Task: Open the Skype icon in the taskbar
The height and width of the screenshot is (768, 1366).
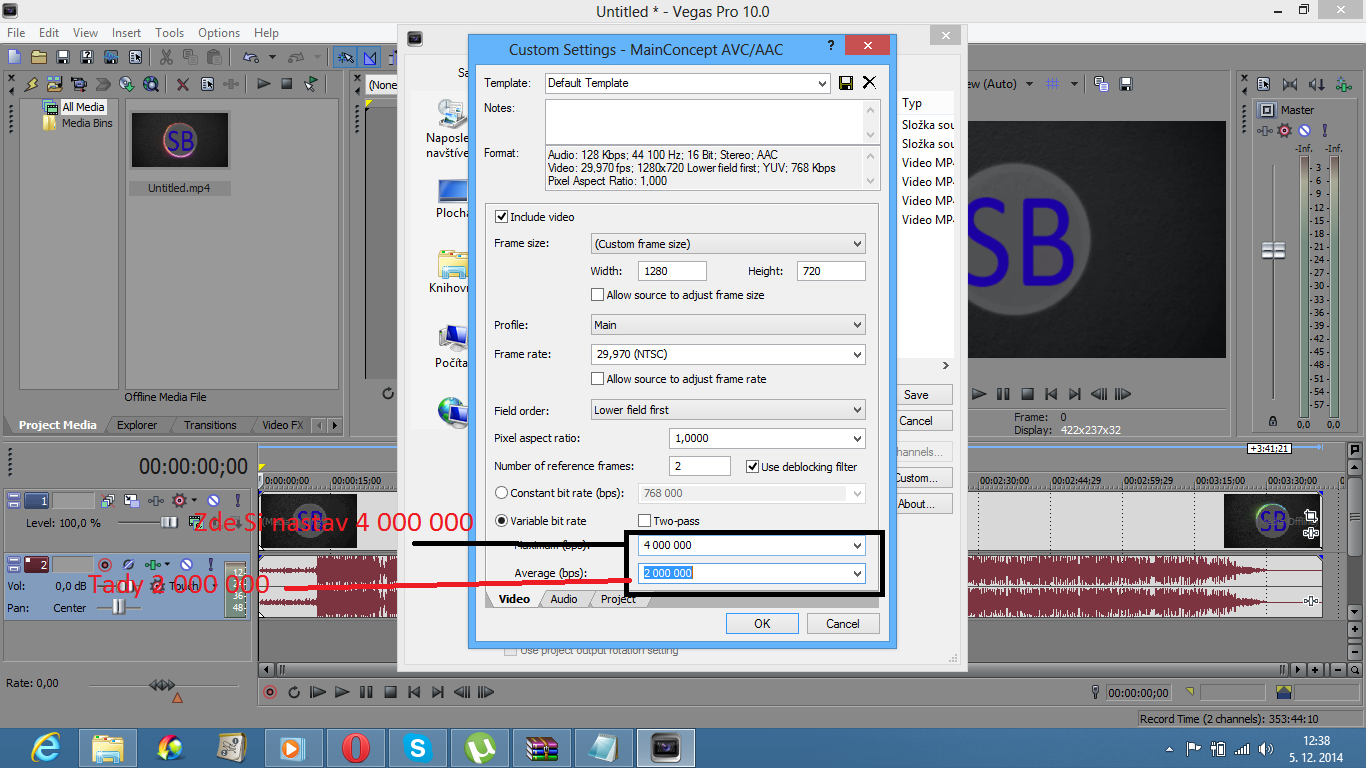Action: click(417, 747)
